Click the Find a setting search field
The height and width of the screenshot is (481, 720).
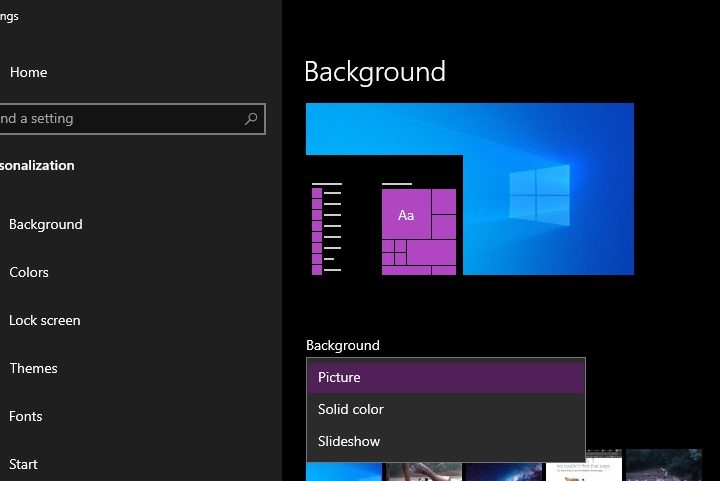tap(132, 119)
